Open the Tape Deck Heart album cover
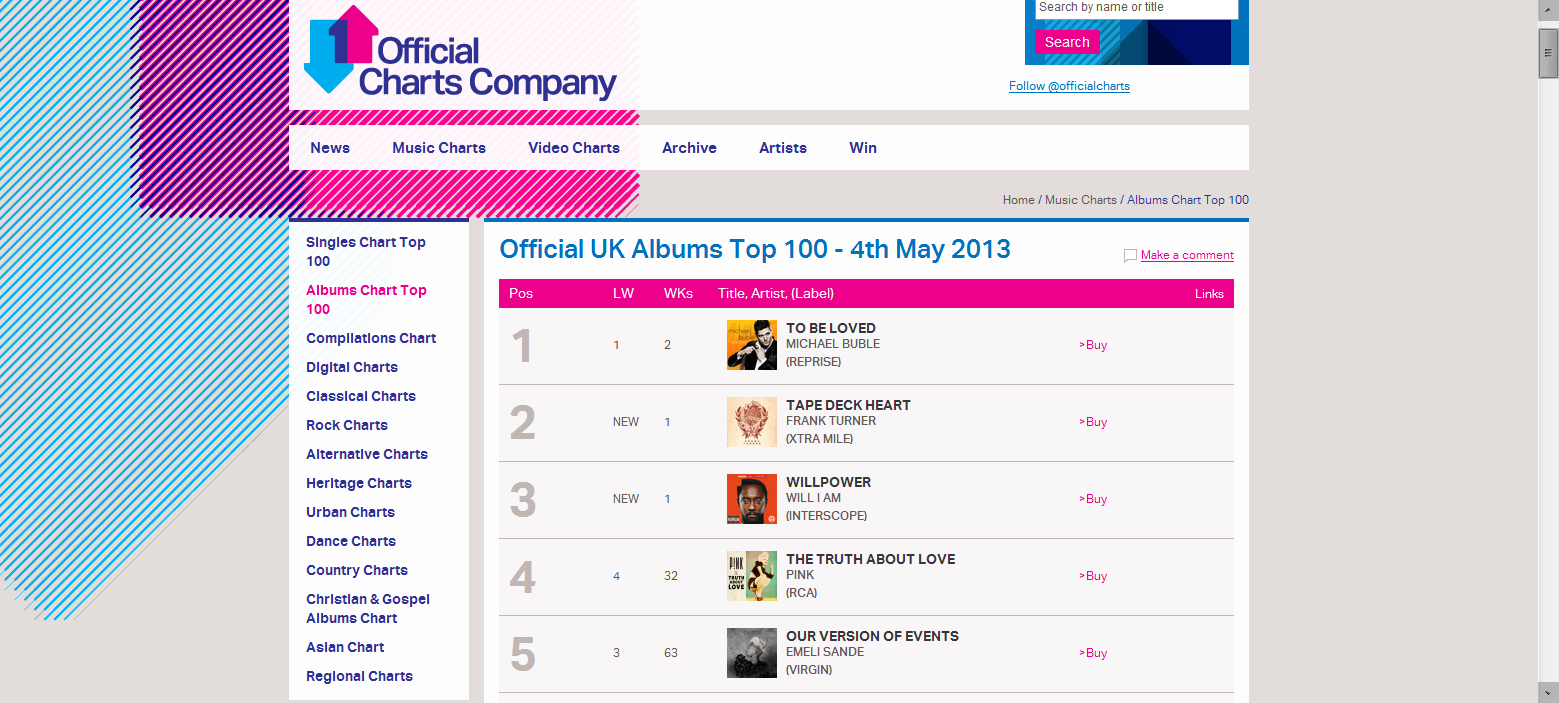 [752, 422]
